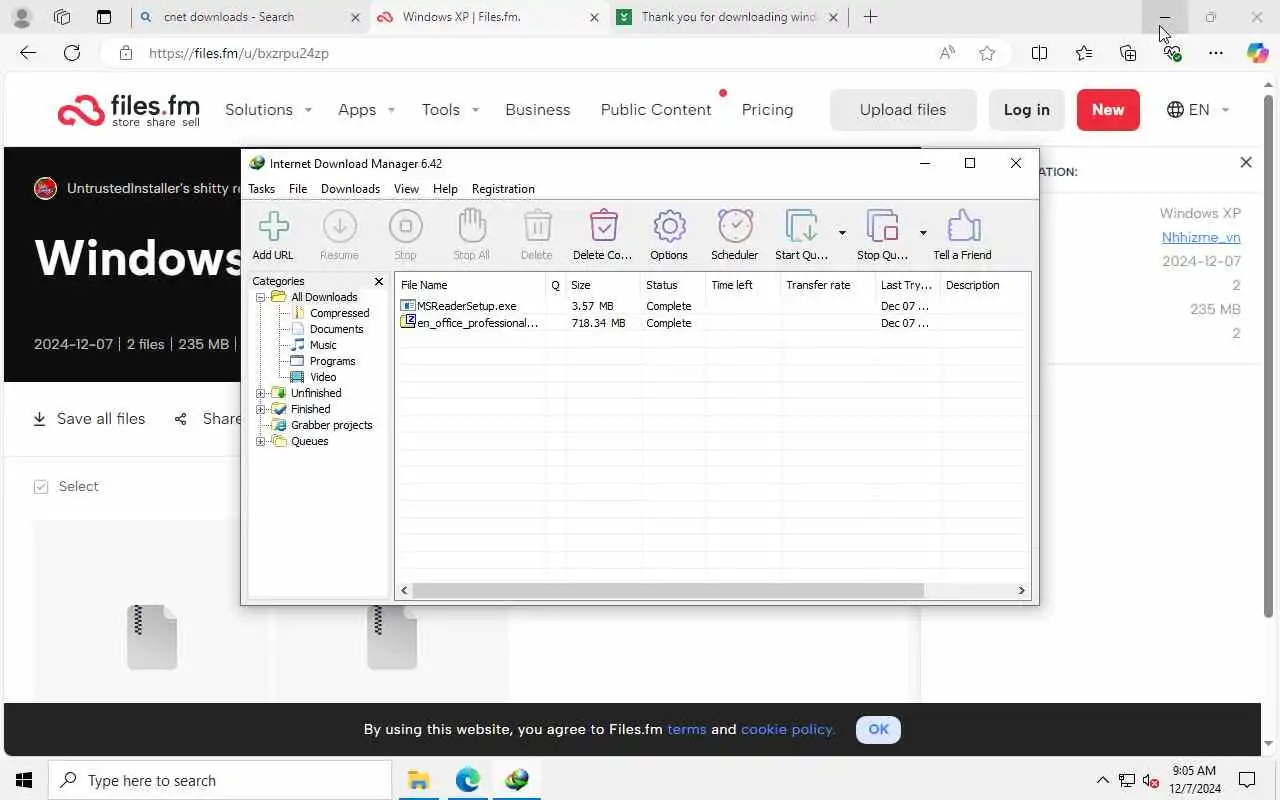Expand the Finished tree node

tap(261, 409)
